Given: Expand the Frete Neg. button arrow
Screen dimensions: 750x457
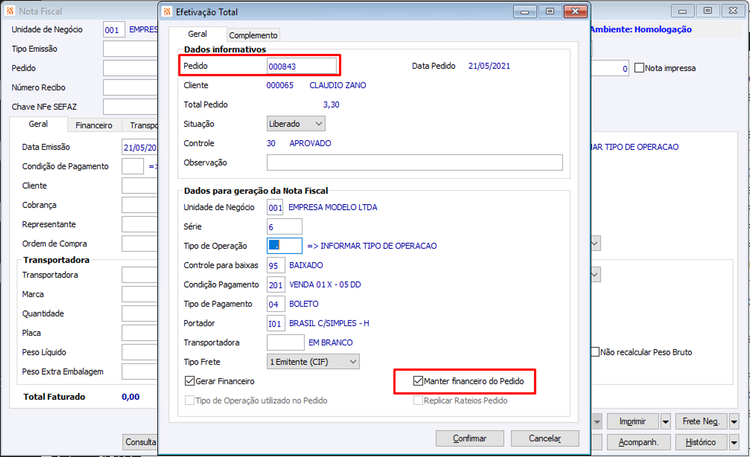Looking at the screenshot, I should point(734,422).
